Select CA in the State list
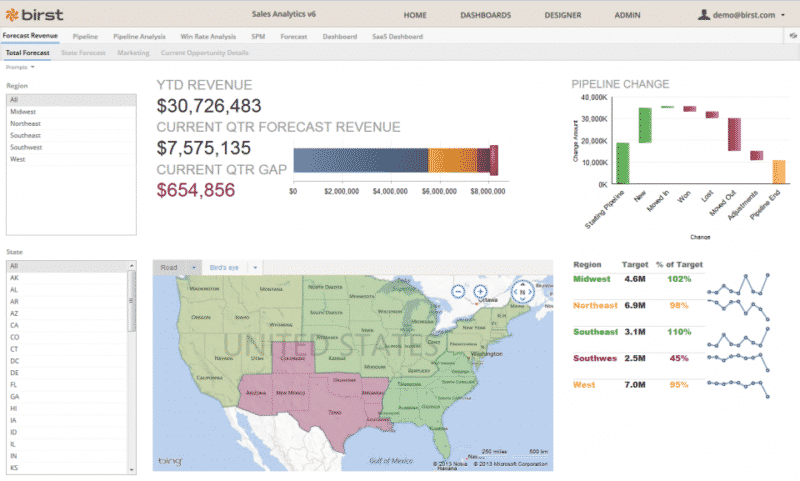The height and width of the screenshot is (481, 800). pos(14,325)
